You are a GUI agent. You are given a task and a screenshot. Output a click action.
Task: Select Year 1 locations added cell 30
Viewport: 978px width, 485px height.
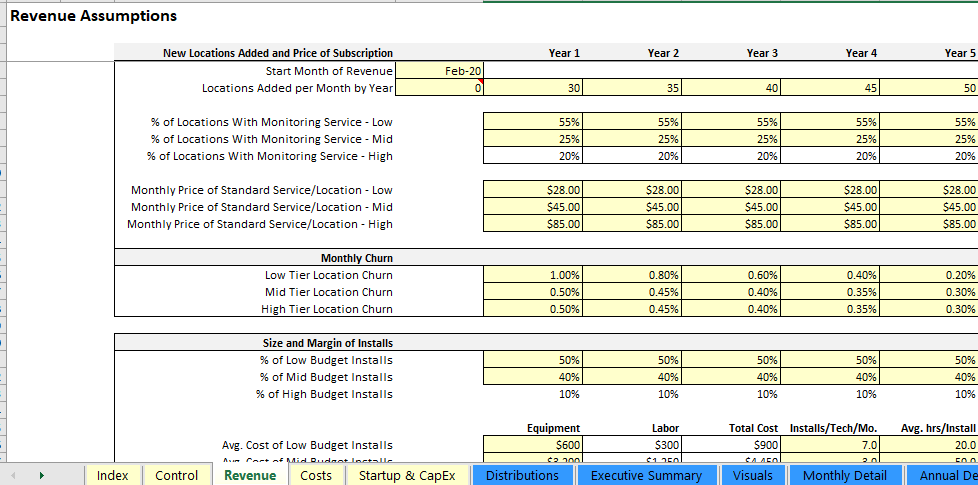pos(533,88)
